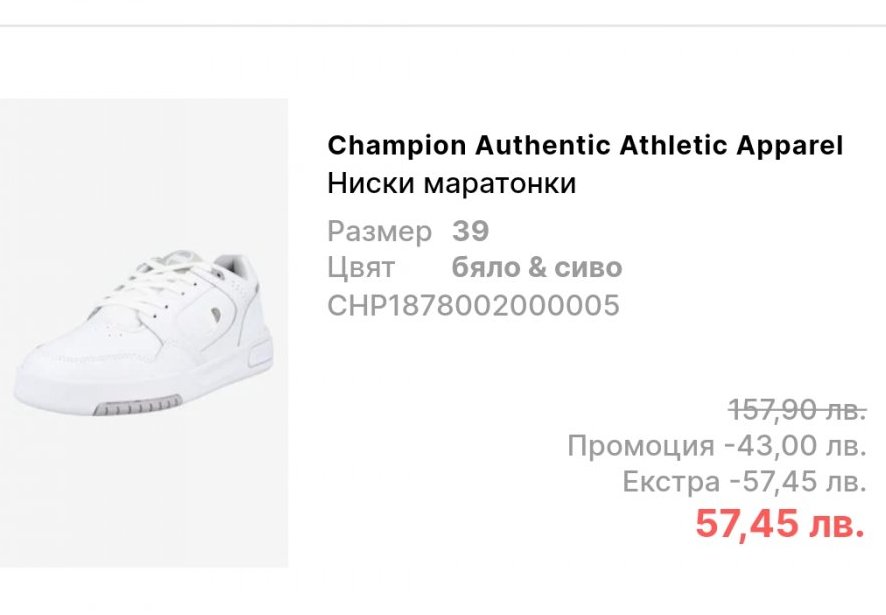The image size is (886, 615).
Task: Select the size value 39
Action: tap(471, 232)
